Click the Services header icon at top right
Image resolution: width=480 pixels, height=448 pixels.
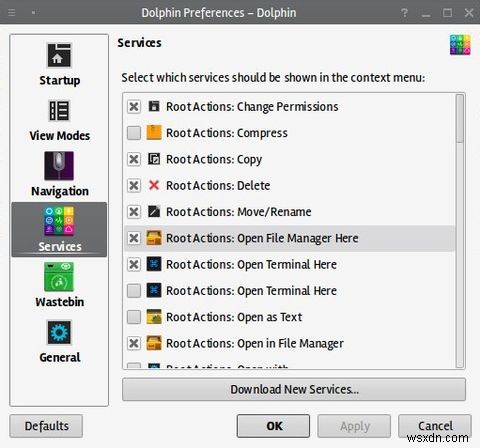pyautogui.click(x=460, y=45)
